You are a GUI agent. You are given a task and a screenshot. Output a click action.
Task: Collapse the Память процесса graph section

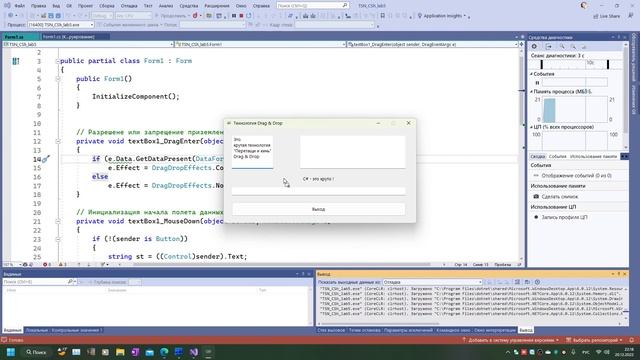pos(531,92)
